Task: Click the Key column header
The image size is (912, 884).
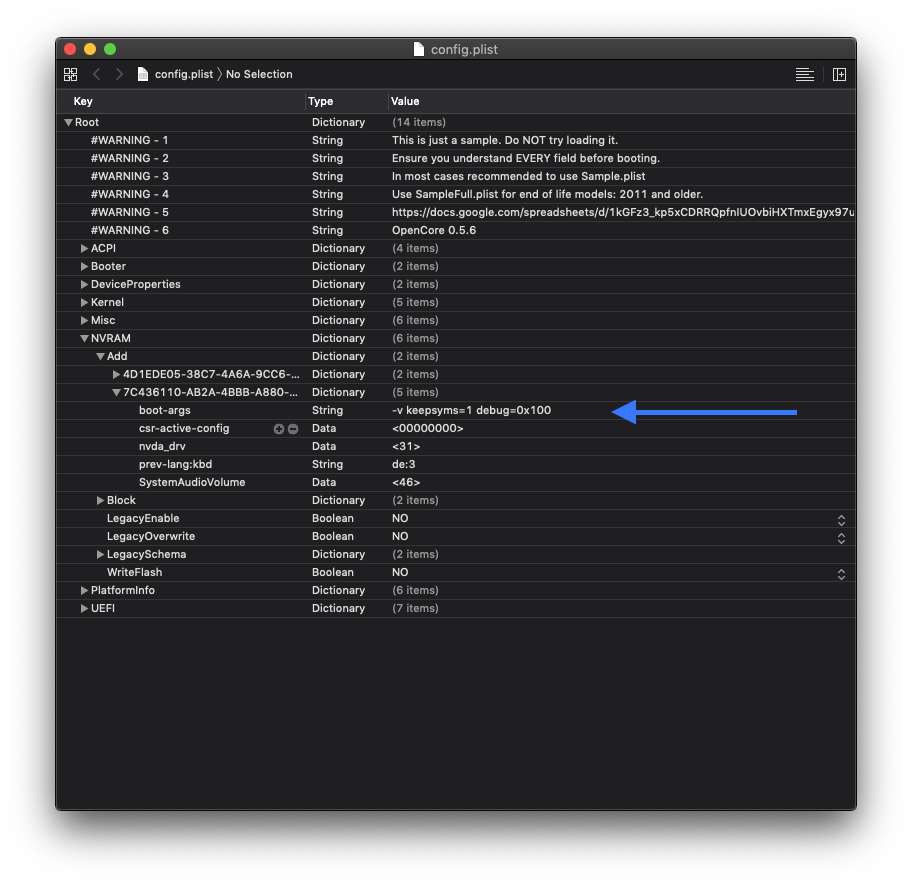Action: [x=84, y=101]
